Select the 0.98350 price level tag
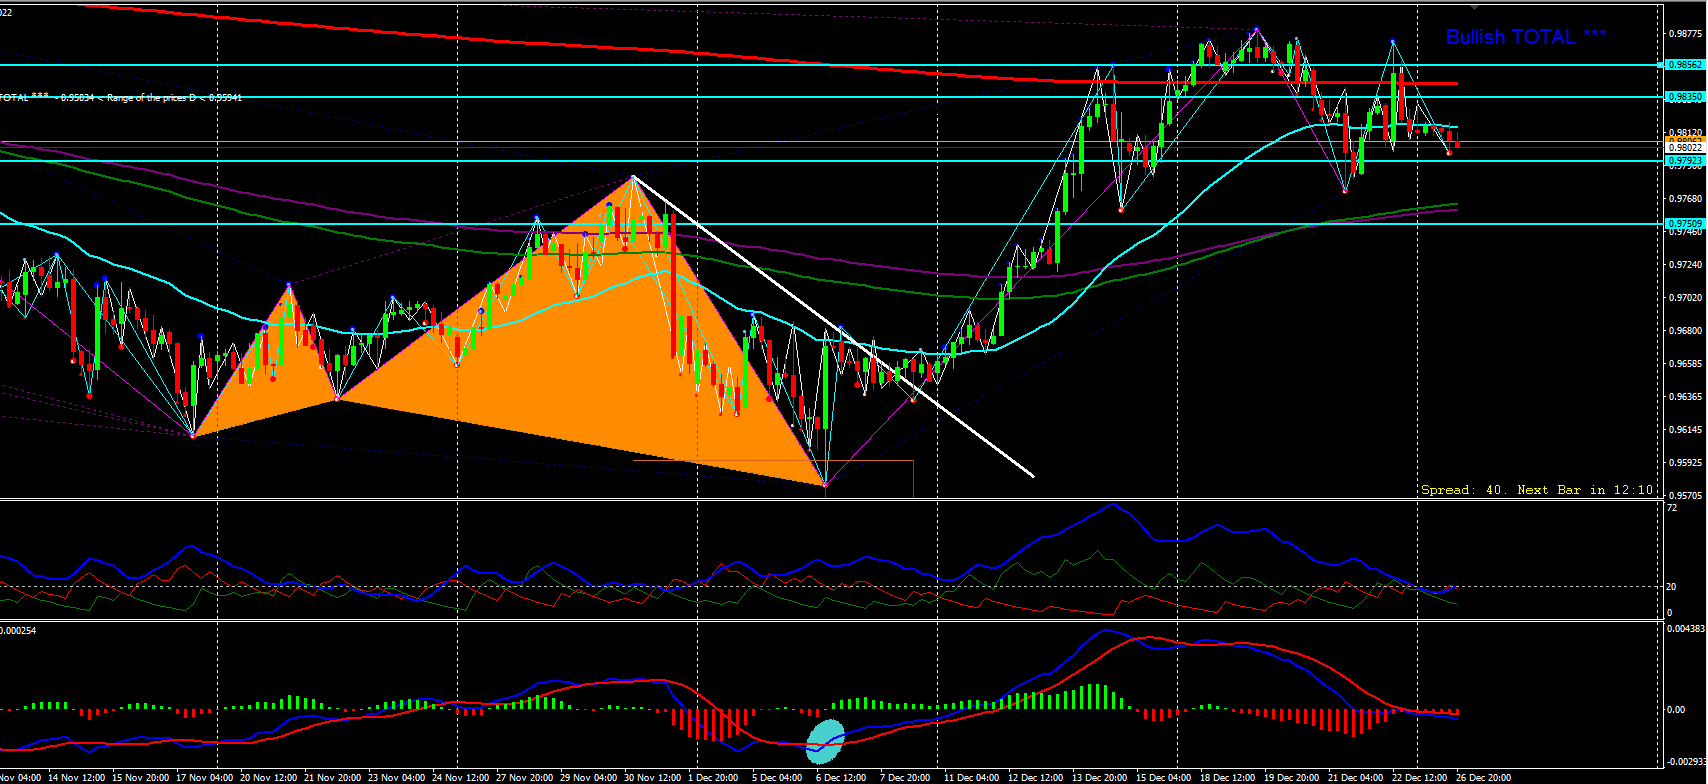 pos(1685,97)
